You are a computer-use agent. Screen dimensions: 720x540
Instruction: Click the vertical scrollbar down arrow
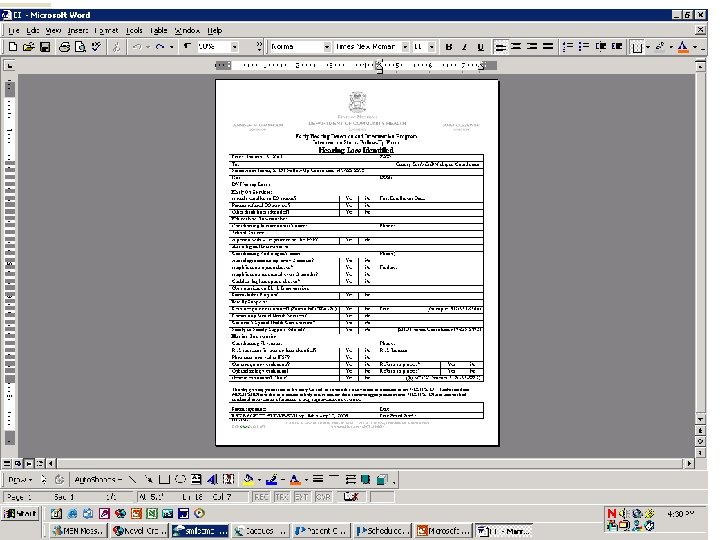tap(700, 419)
